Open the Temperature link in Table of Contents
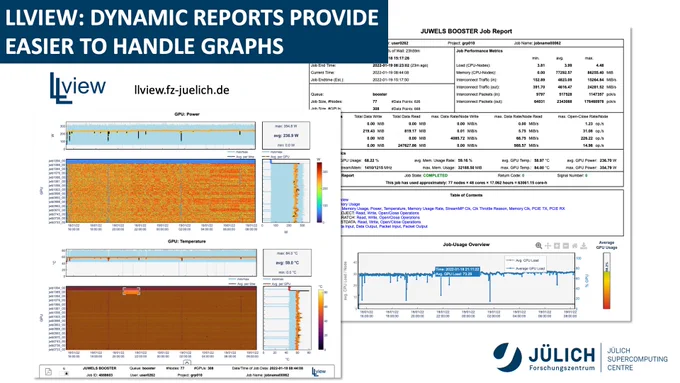680x383 pixels. point(395,209)
